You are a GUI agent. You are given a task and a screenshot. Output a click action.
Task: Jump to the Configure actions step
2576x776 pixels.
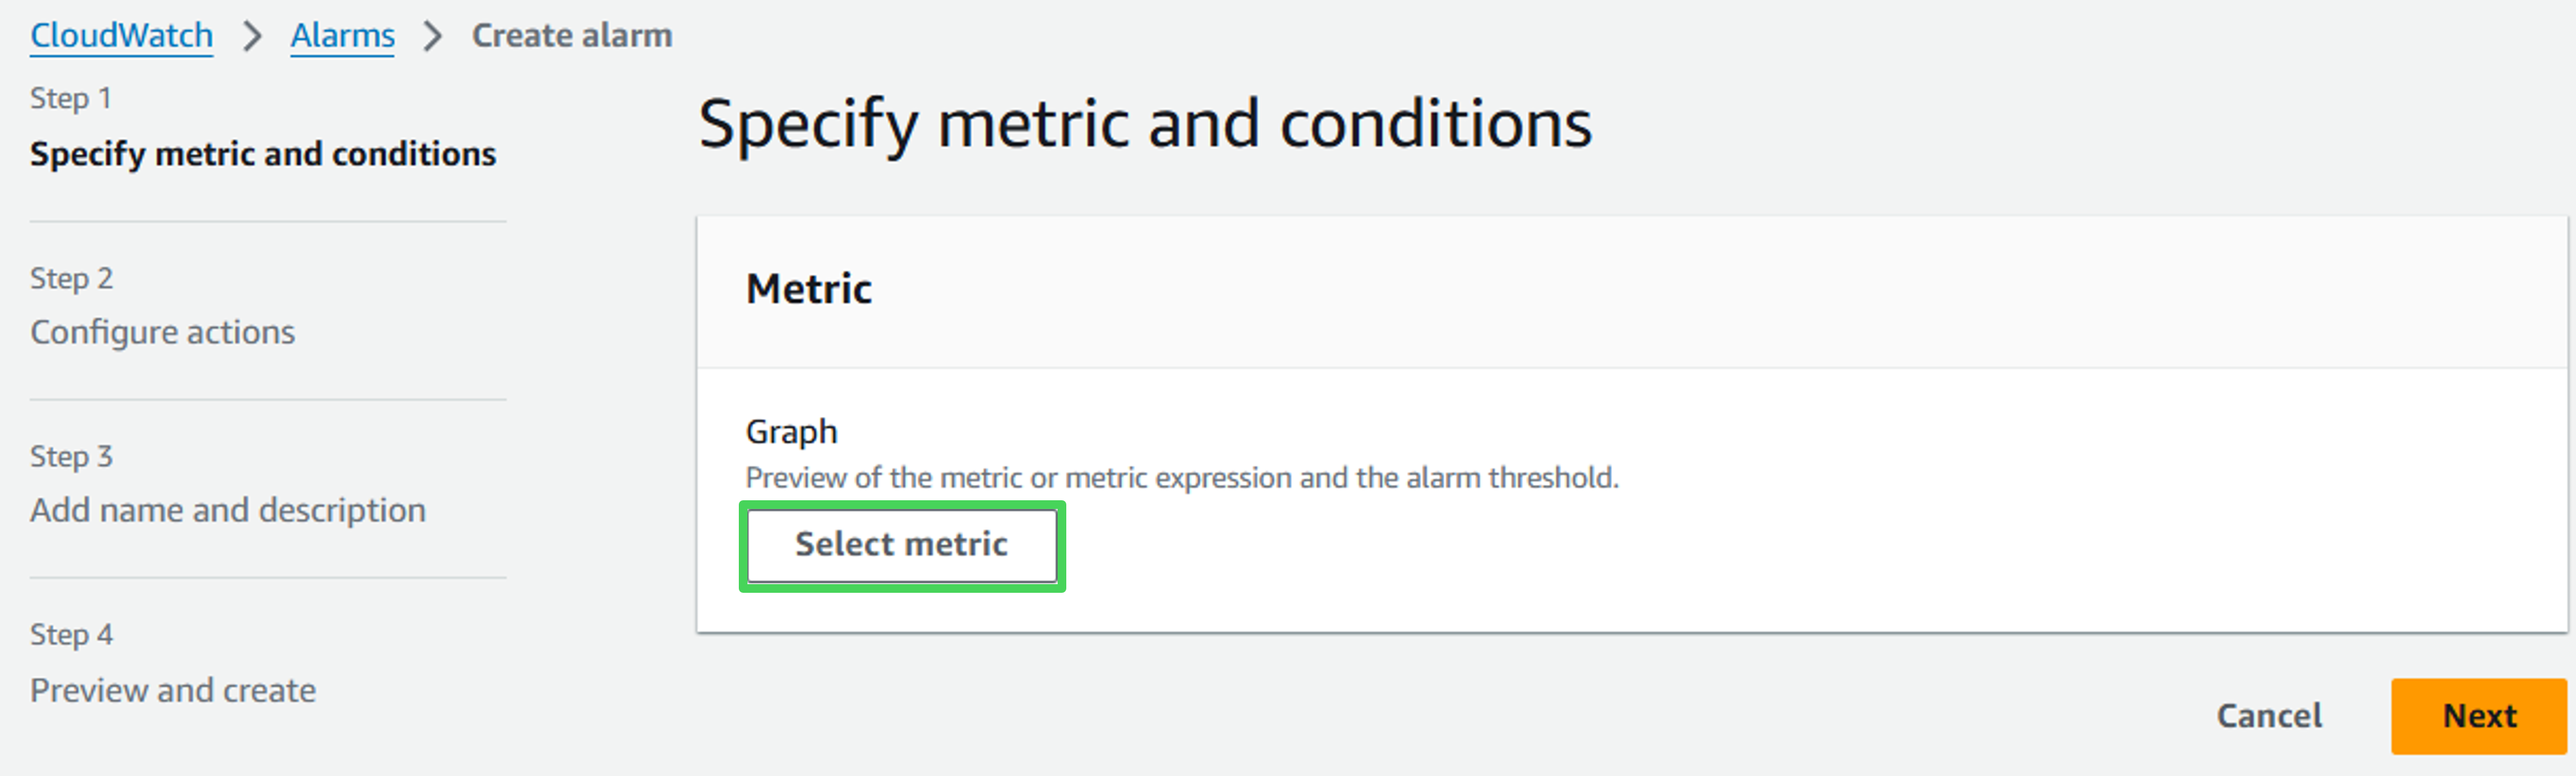[162, 332]
